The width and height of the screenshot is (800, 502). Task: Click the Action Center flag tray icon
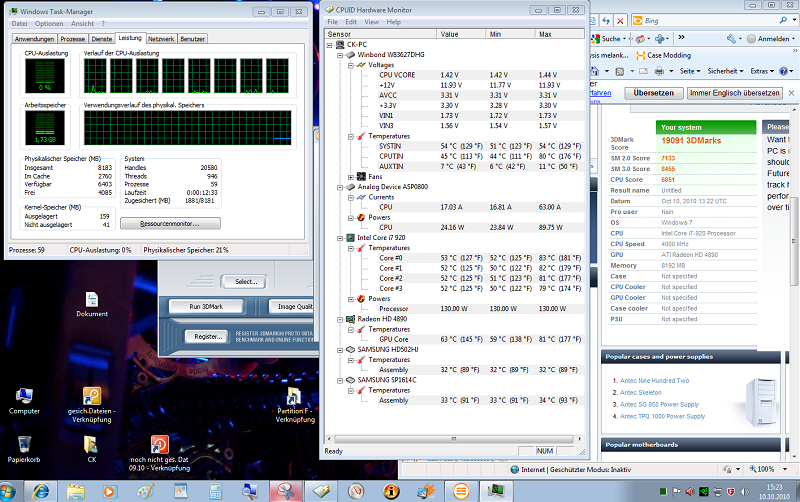tap(677, 492)
